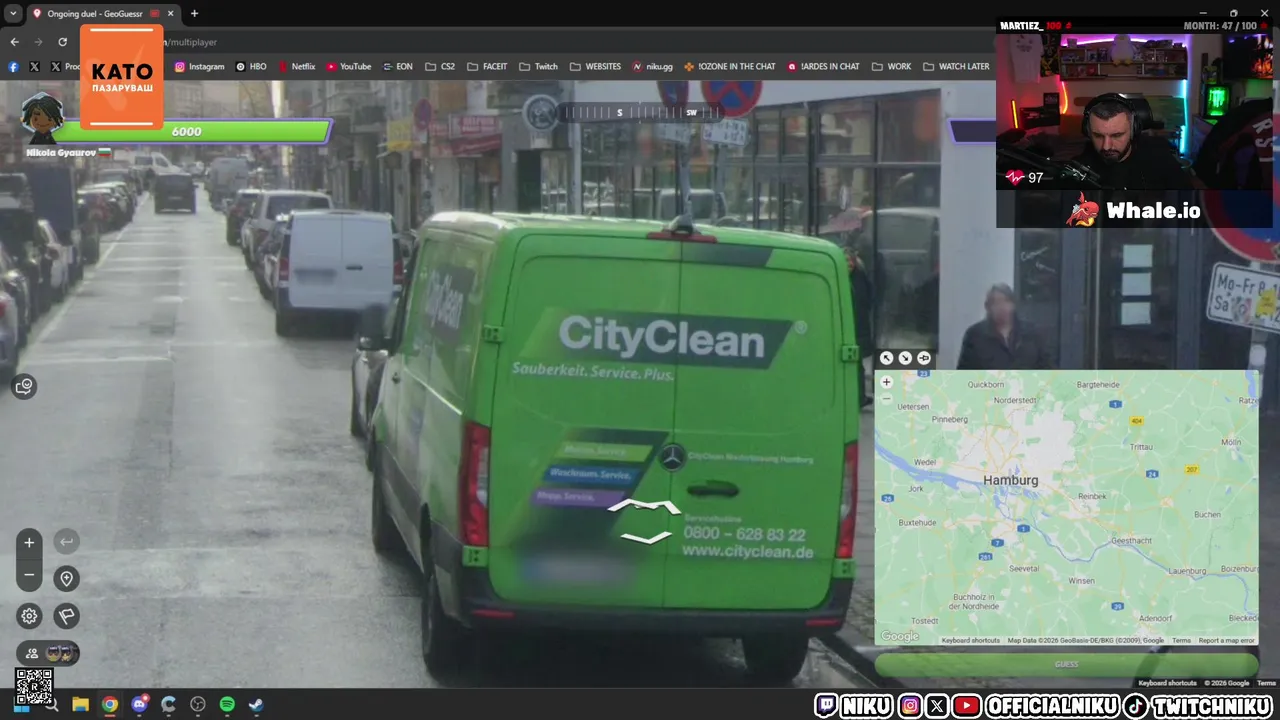This screenshot has height=720, width=1280.
Task: Open the Netflix bookmark
Action: point(296,67)
